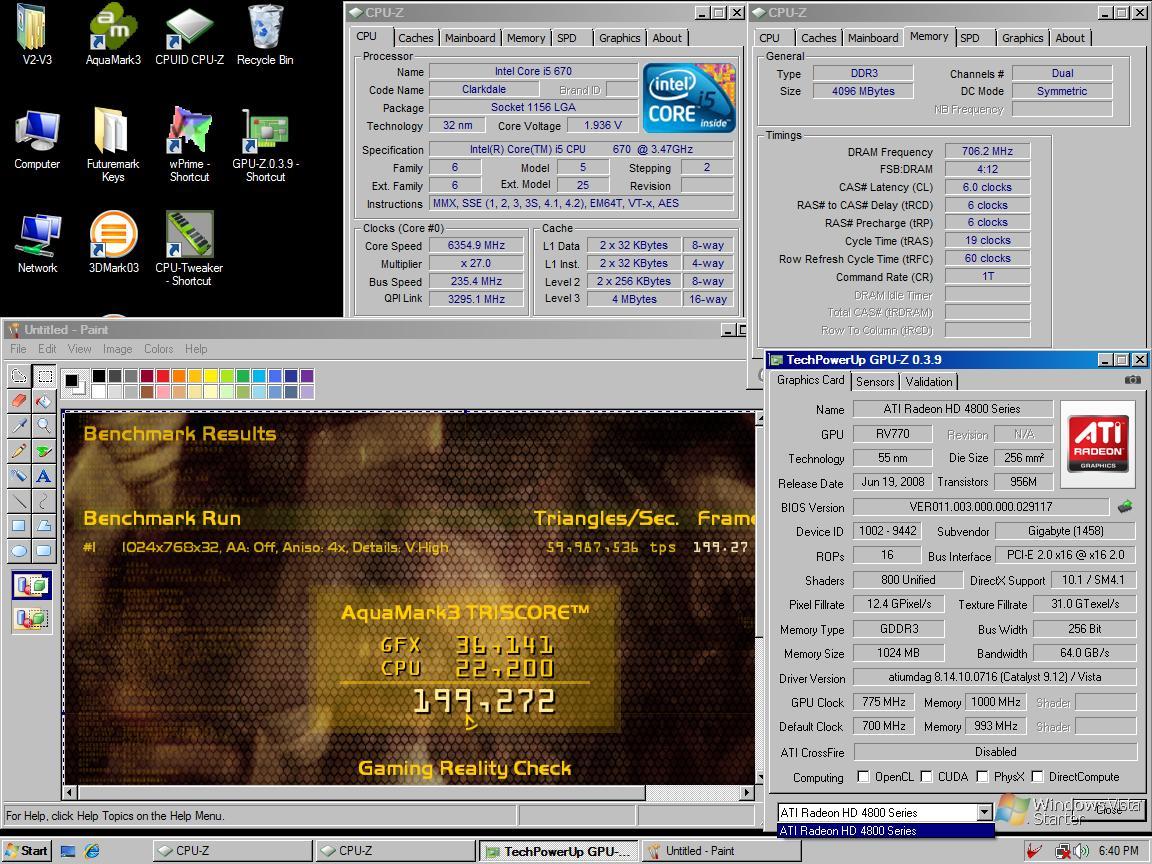Screen dimensions: 1152x864
Task: Click the Core Speed value 6354.9 MHz
Action: (x=476, y=245)
